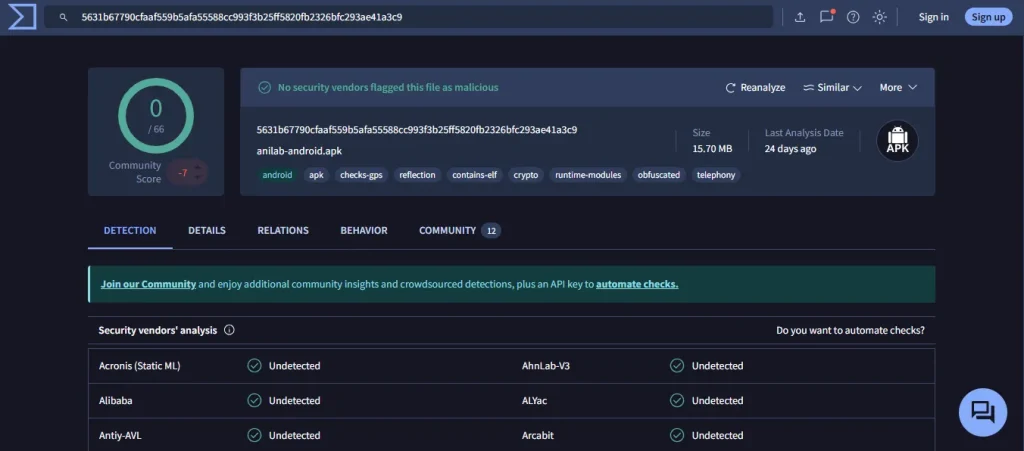Click the Alibaba vendor name

click(x=116, y=401)
